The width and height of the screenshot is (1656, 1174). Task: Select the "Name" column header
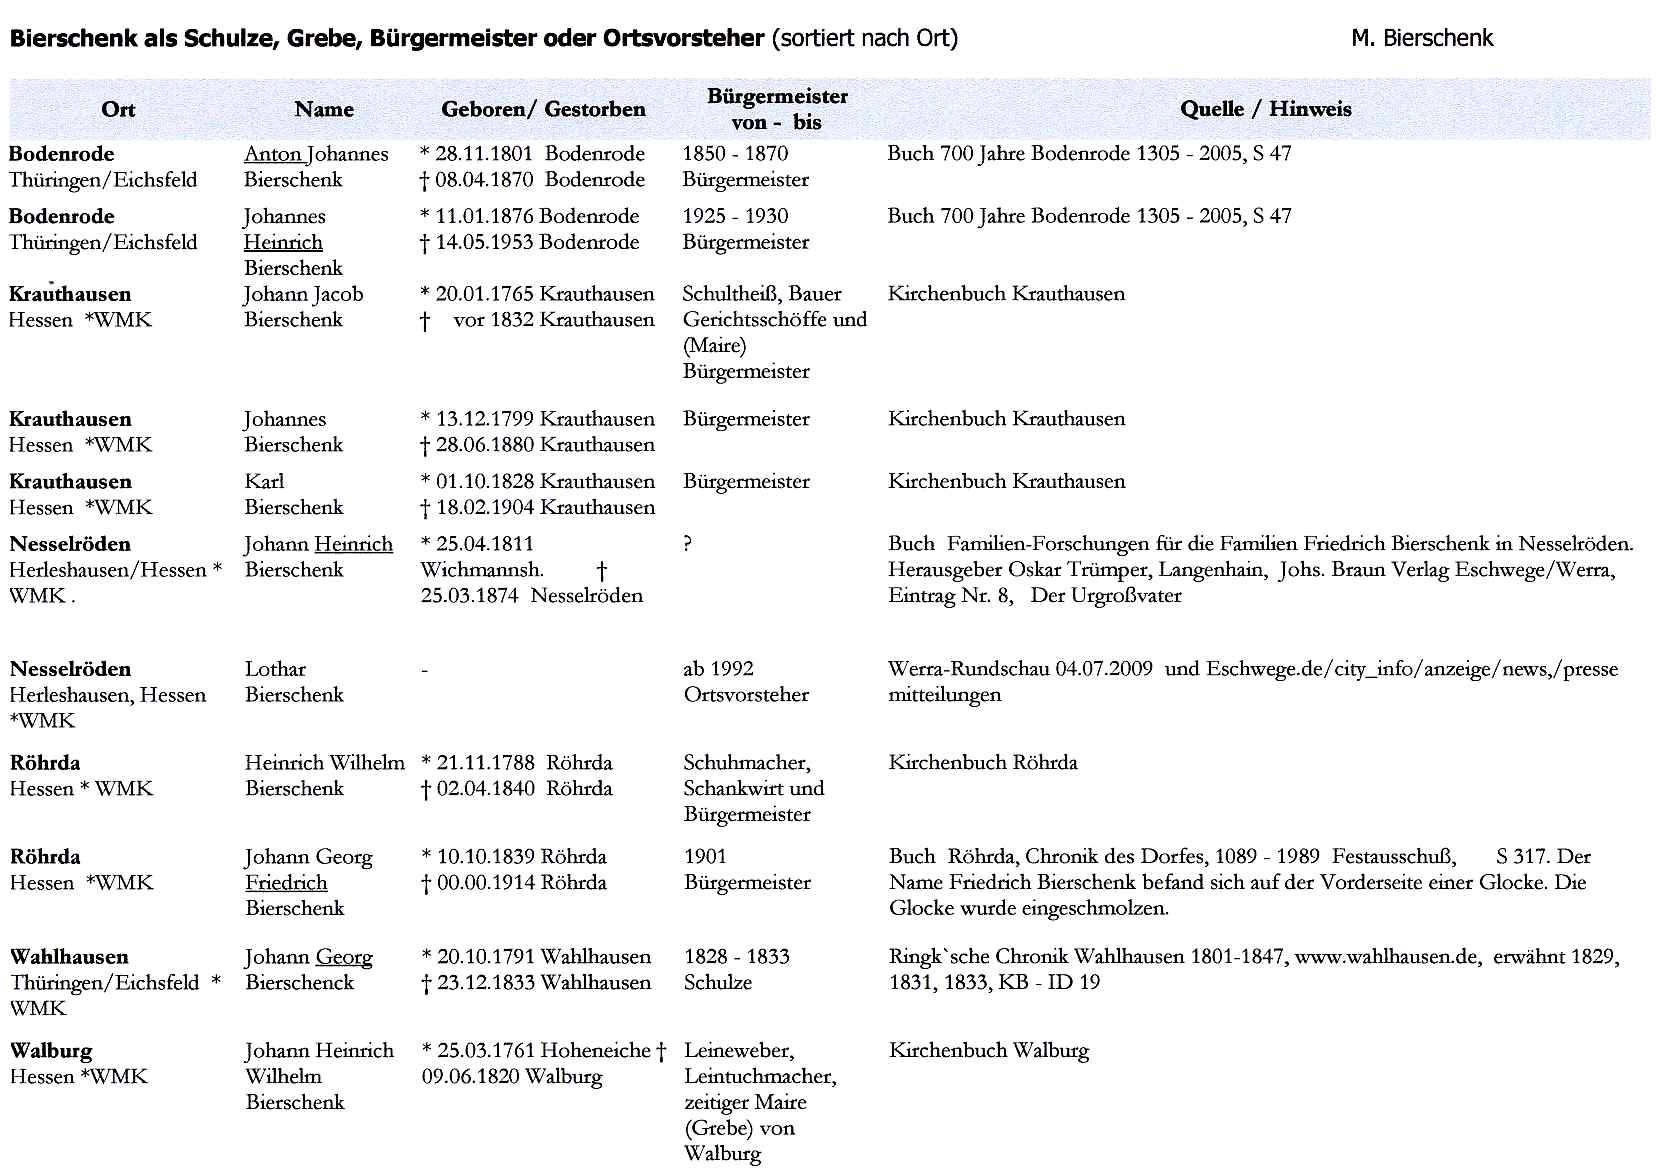point(324,110)
